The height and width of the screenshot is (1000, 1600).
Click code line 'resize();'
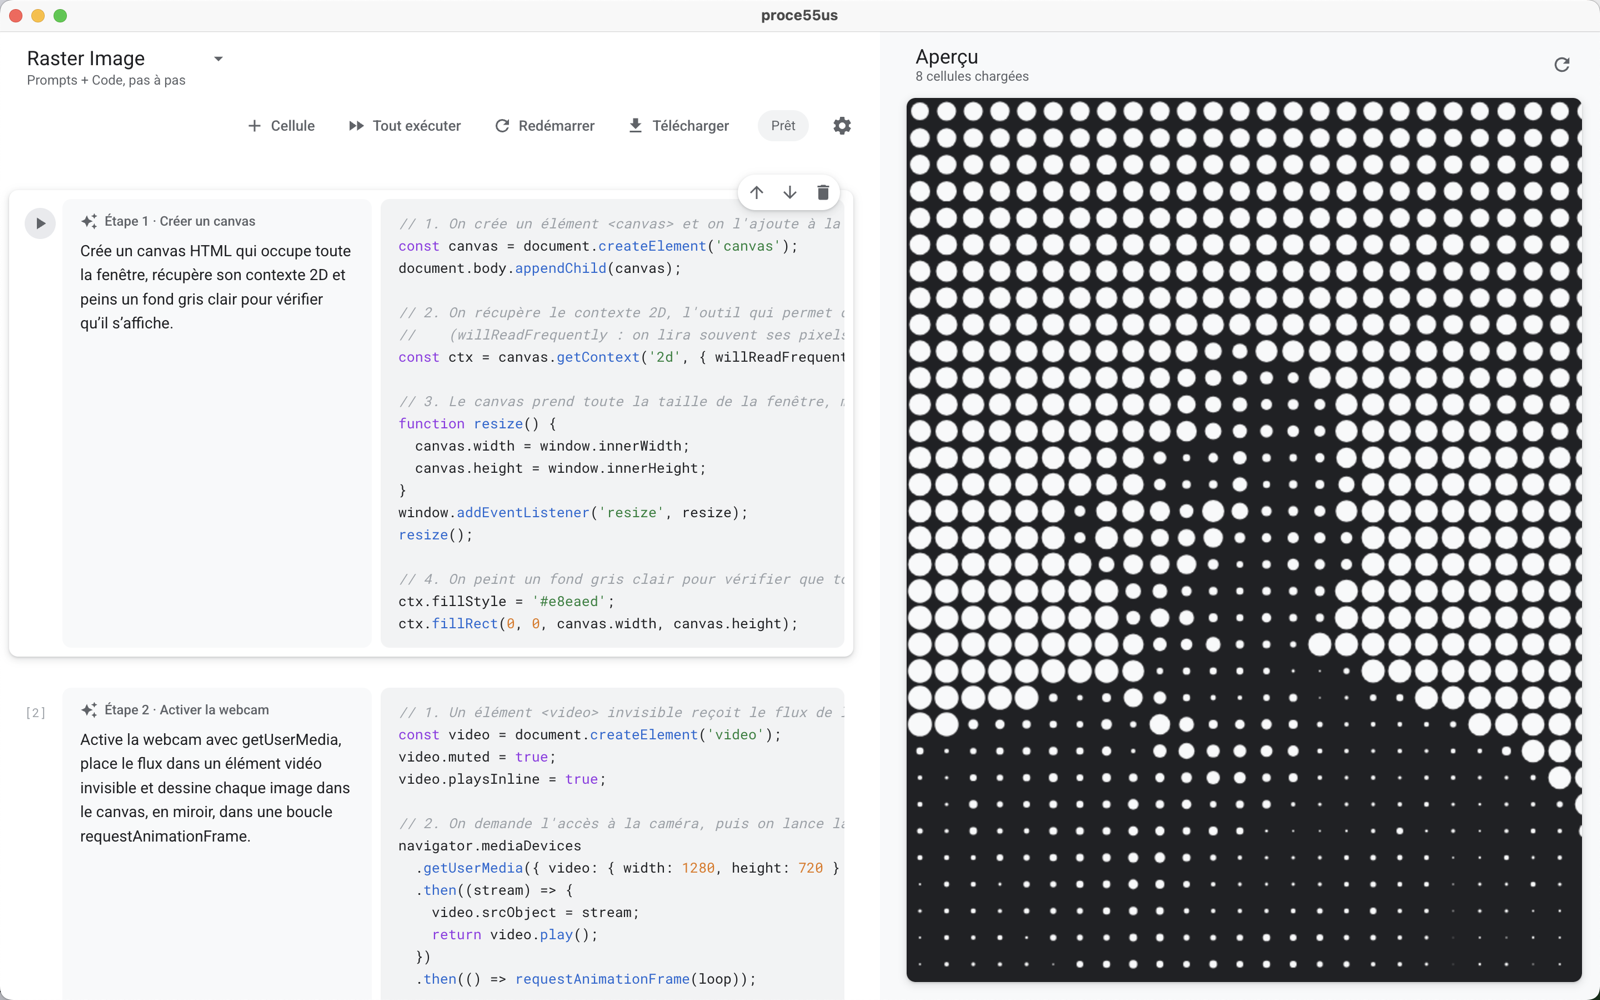(436, 535)
